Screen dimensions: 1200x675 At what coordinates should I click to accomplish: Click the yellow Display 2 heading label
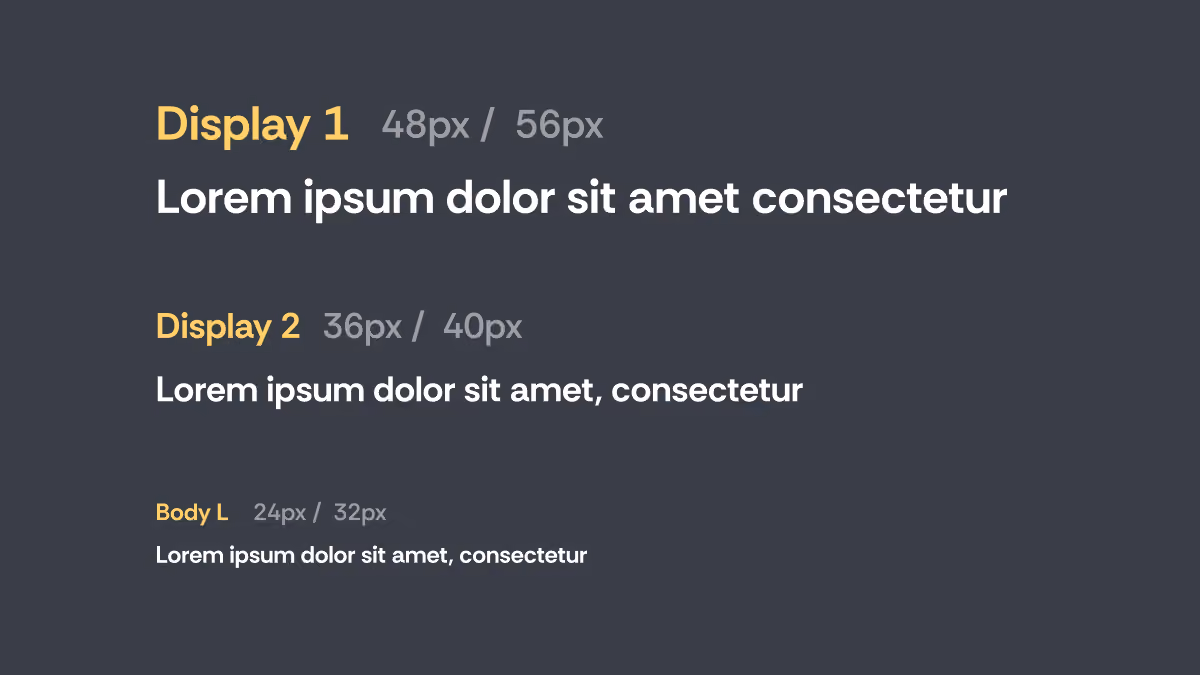pyautogui.click(x=228, y=327)
